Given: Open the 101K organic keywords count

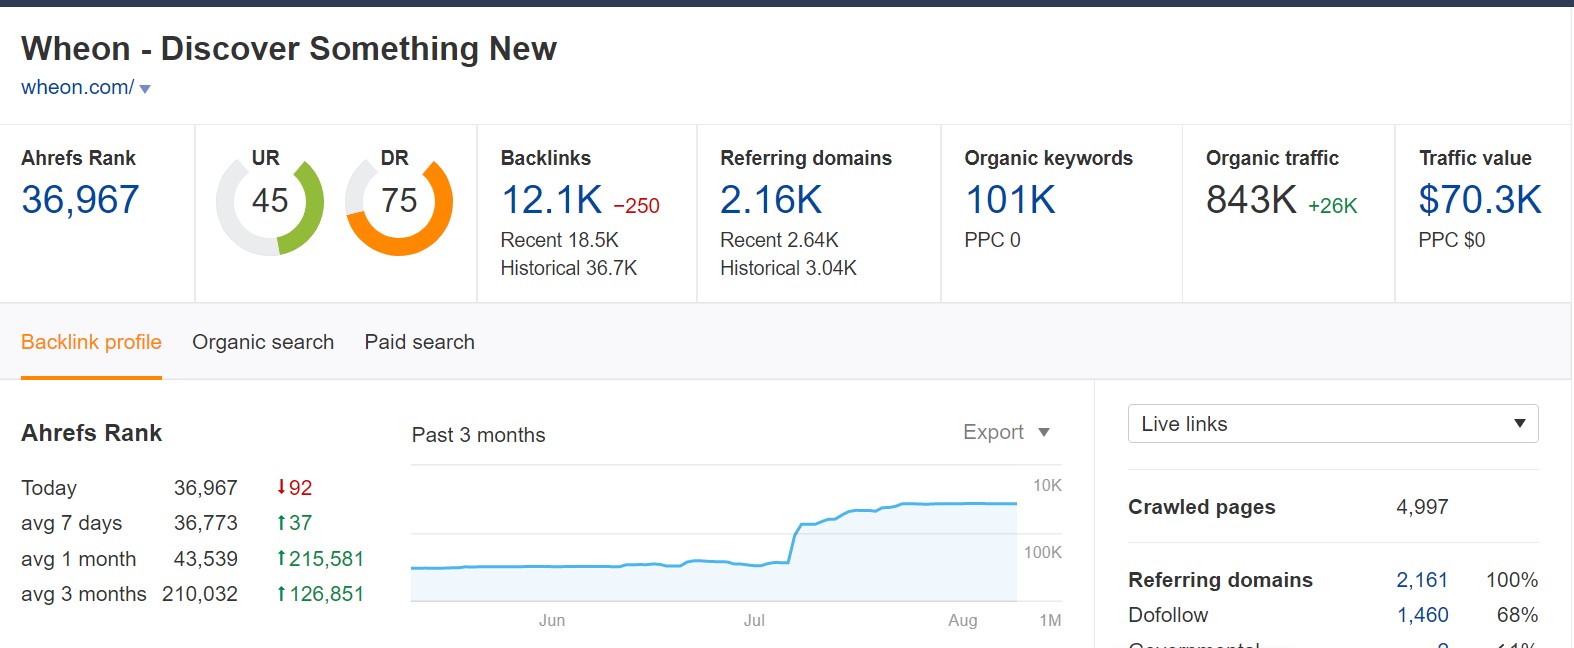Looking at the screenshot, I should (1010, 200).
